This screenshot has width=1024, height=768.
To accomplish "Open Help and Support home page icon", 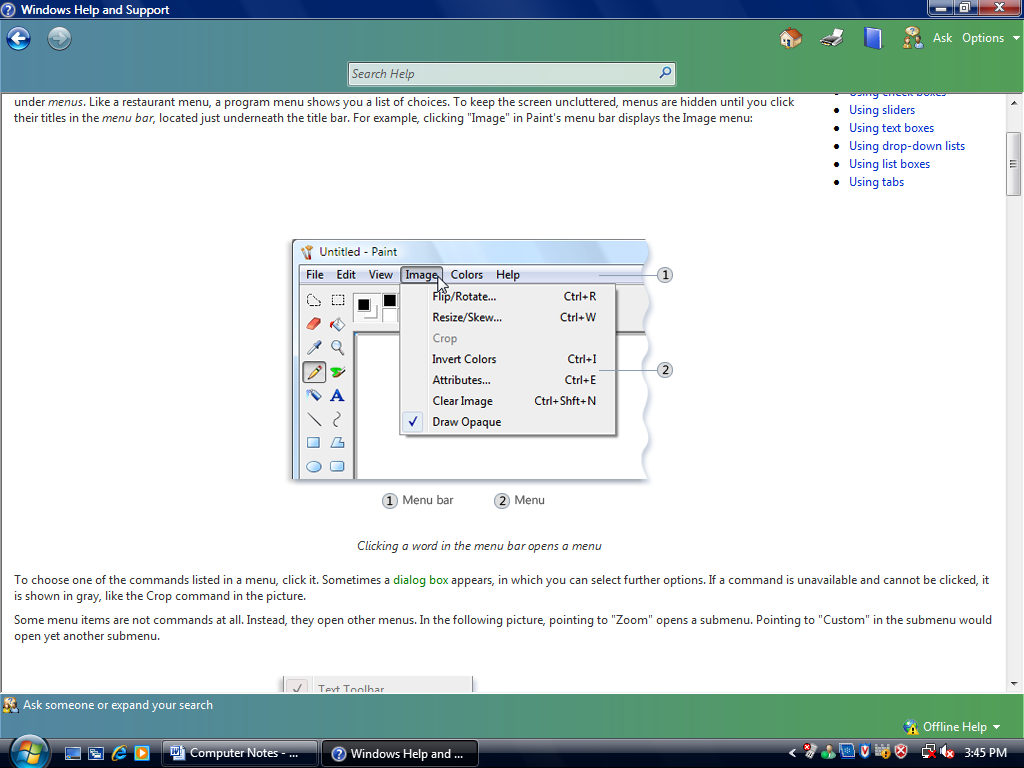I will tap(790, 38).
